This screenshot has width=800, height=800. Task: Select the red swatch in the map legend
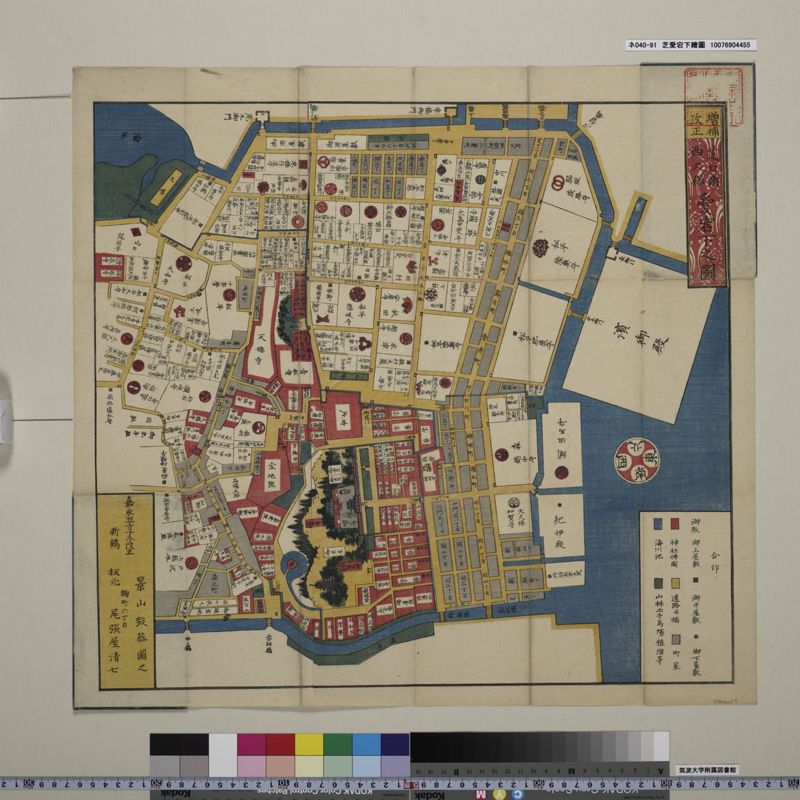pyautogui.click(x=676, y=524)
